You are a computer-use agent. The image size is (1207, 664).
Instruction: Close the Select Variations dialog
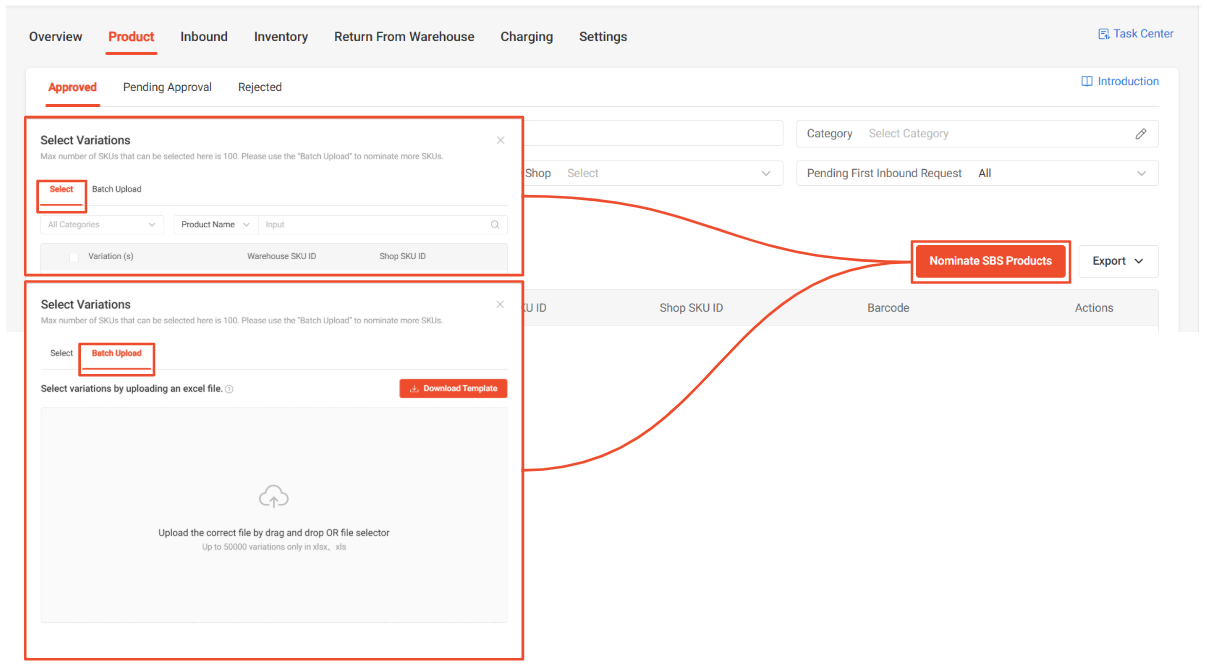click(500, 140)
